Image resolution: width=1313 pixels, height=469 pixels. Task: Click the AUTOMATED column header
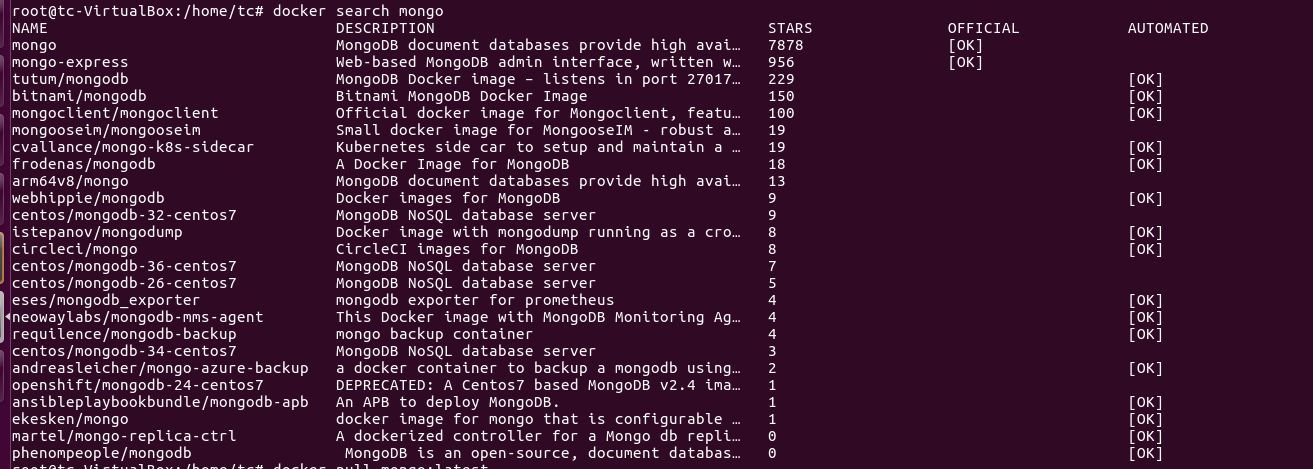pos(1167,28)
